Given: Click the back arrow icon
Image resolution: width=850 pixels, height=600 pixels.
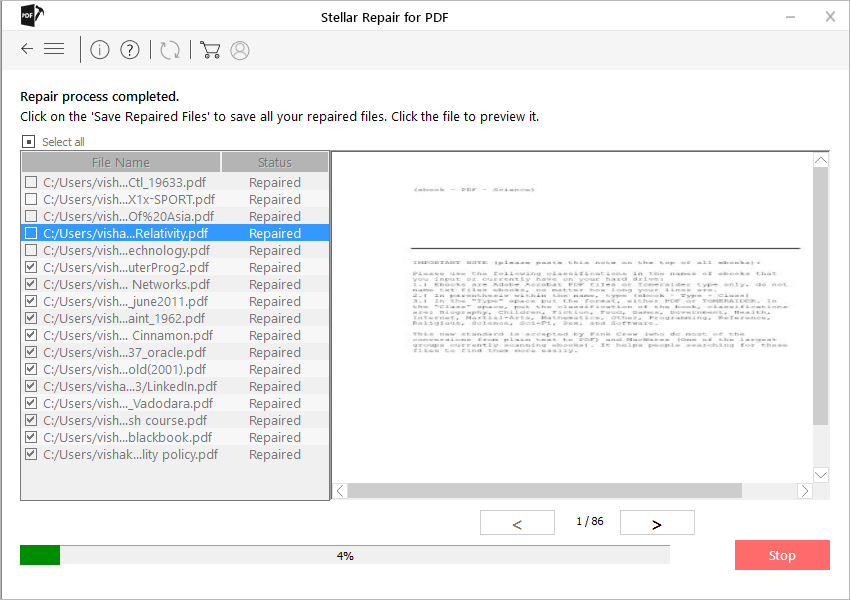Looking at the screenshot, I should [x=27, y=49].
